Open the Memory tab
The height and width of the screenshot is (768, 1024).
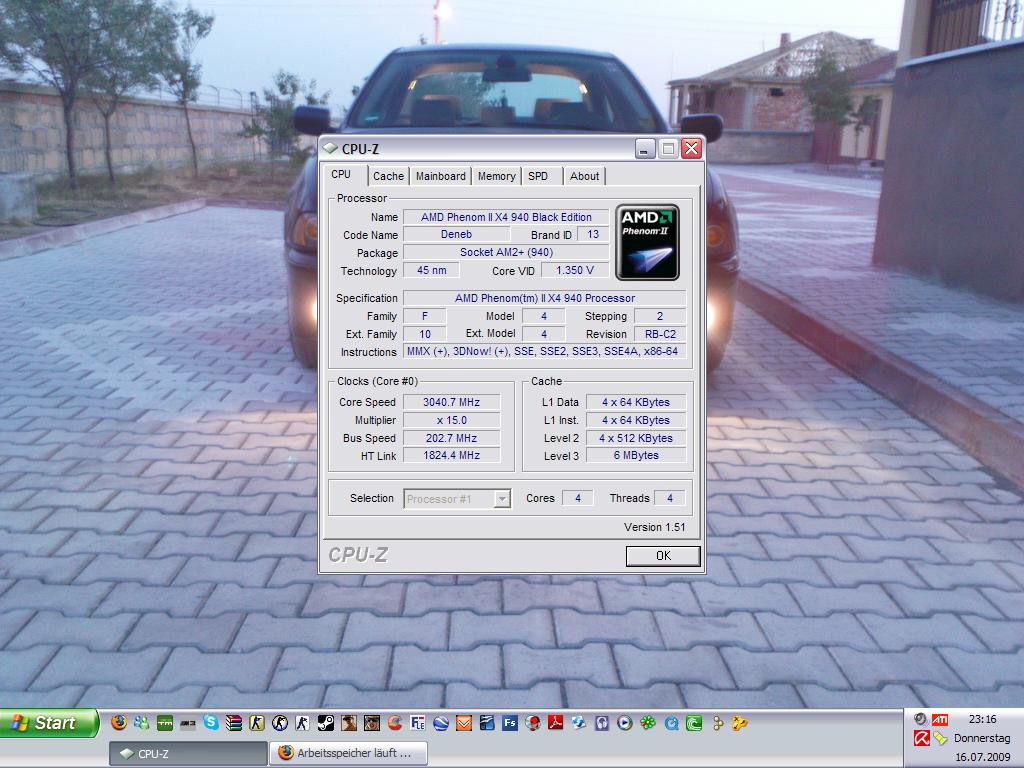[x=496, y=176]
